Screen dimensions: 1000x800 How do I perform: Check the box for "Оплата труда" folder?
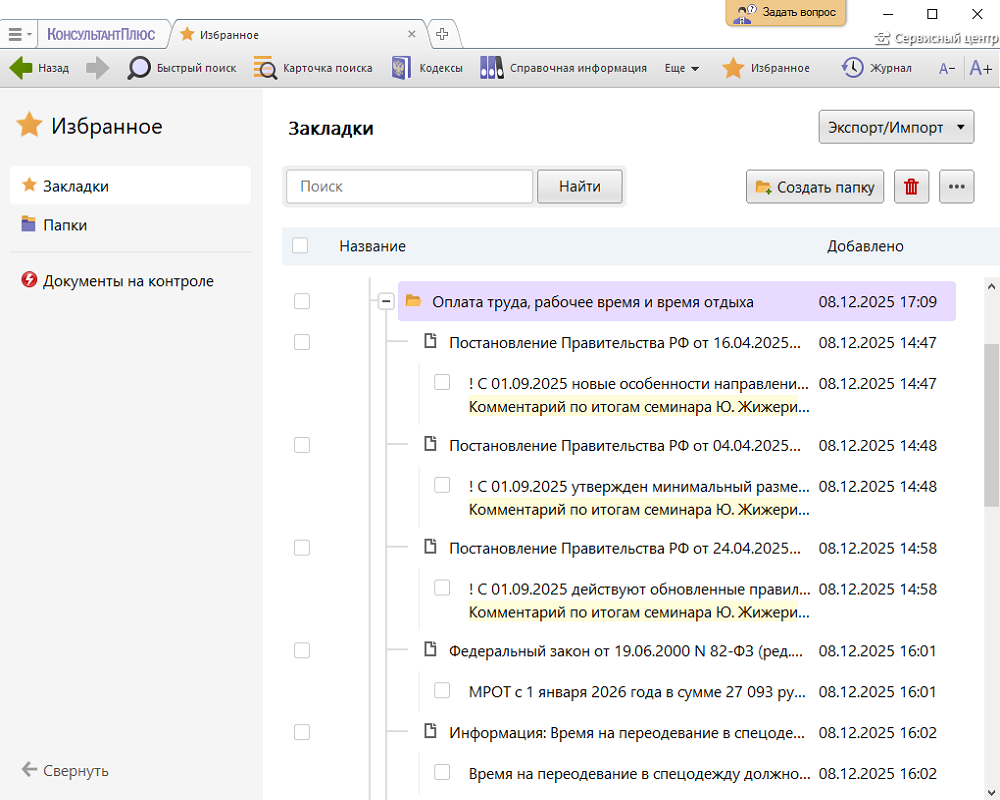coord(302,302)
